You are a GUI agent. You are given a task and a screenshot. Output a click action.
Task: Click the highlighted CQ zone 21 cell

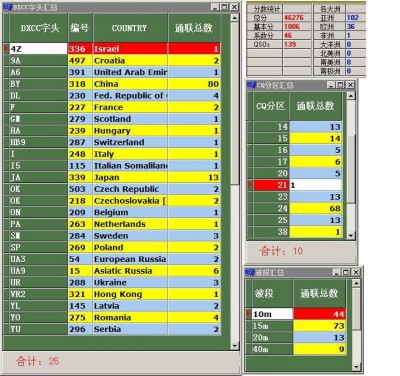(271, 185)
